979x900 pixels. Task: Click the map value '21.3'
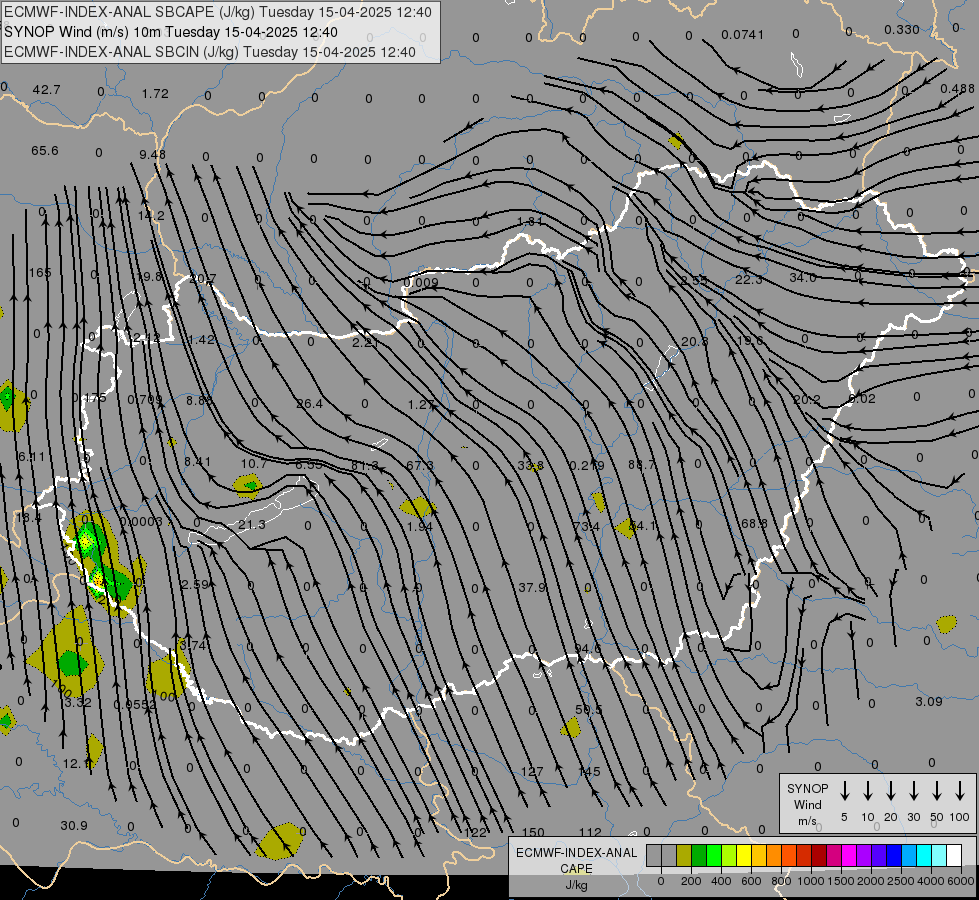[x=252, y=525]
